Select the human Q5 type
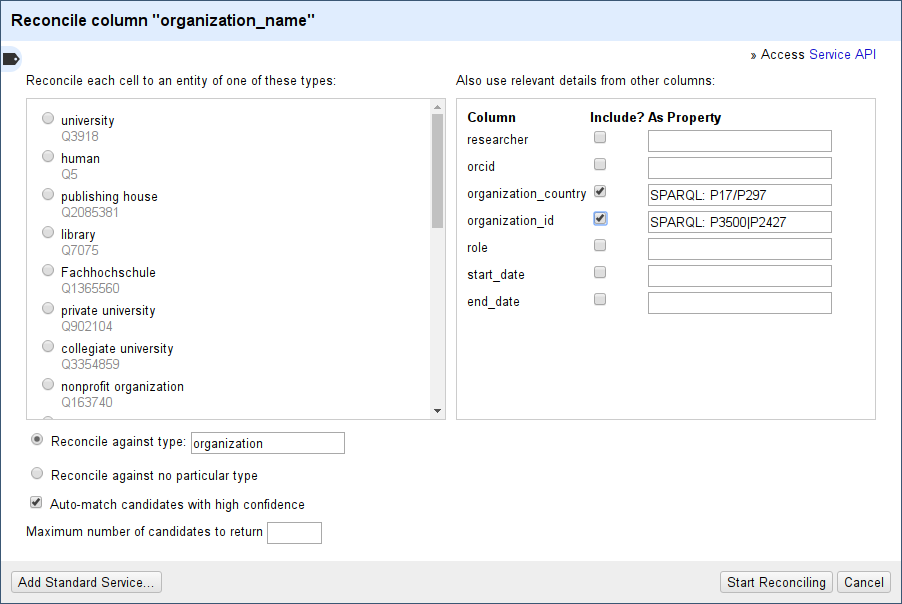 click(48, 156)
